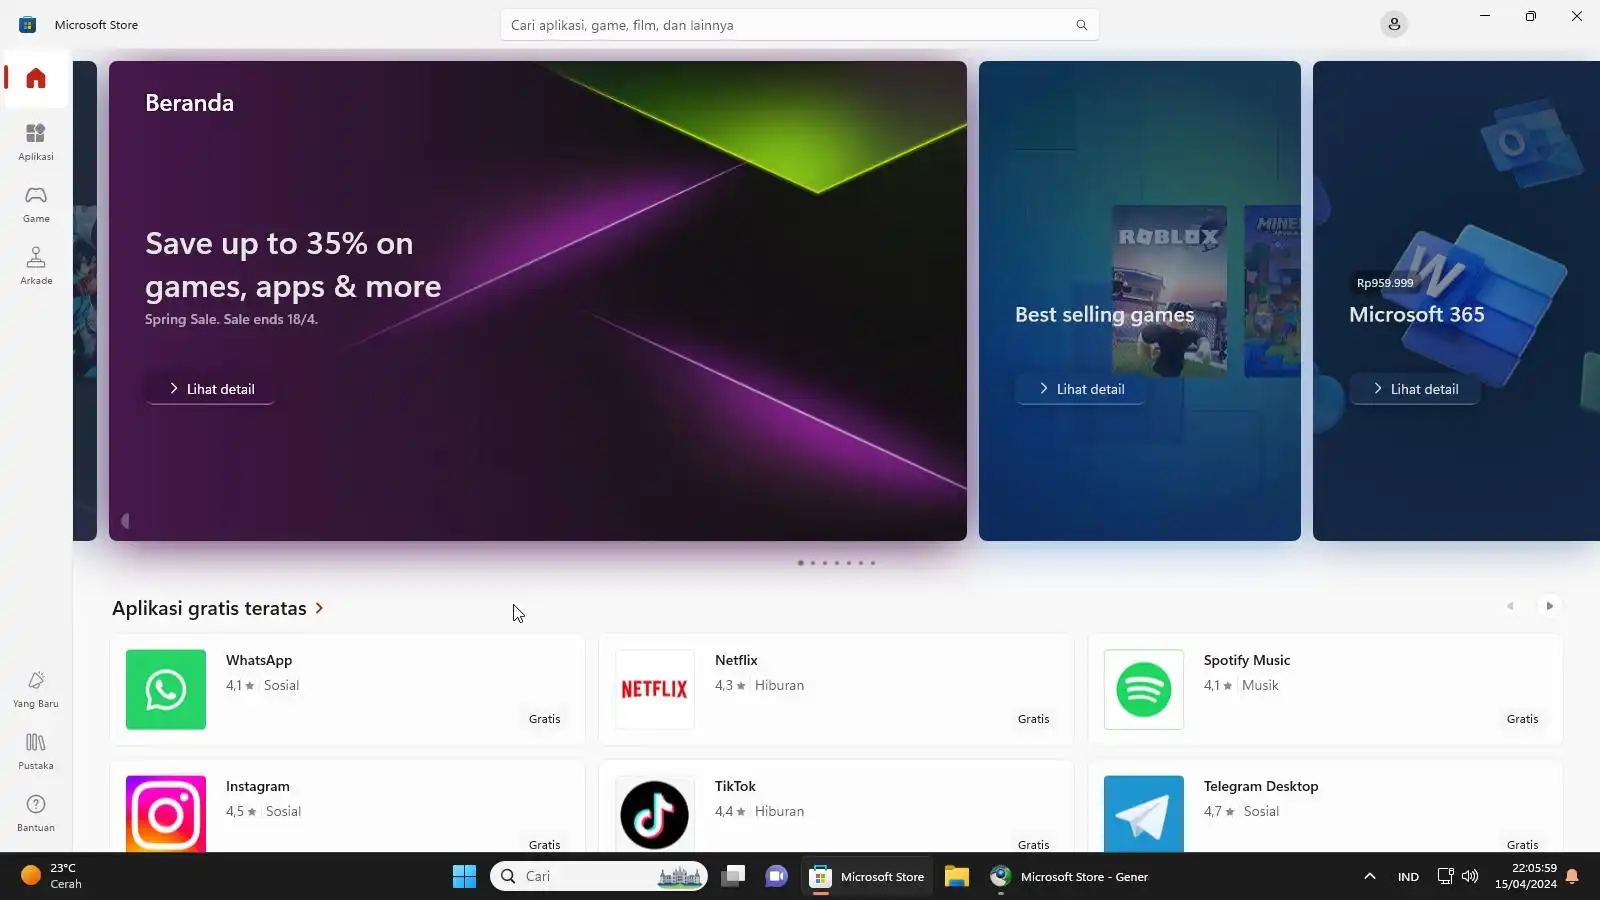Open the Aplikasi section in sidebar
This screenshot has width=1600, height=900.
36,141
